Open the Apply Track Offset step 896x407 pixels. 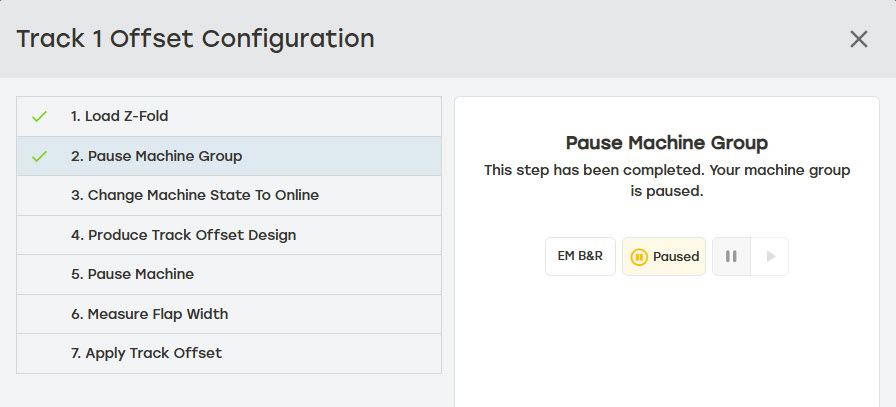146,353
